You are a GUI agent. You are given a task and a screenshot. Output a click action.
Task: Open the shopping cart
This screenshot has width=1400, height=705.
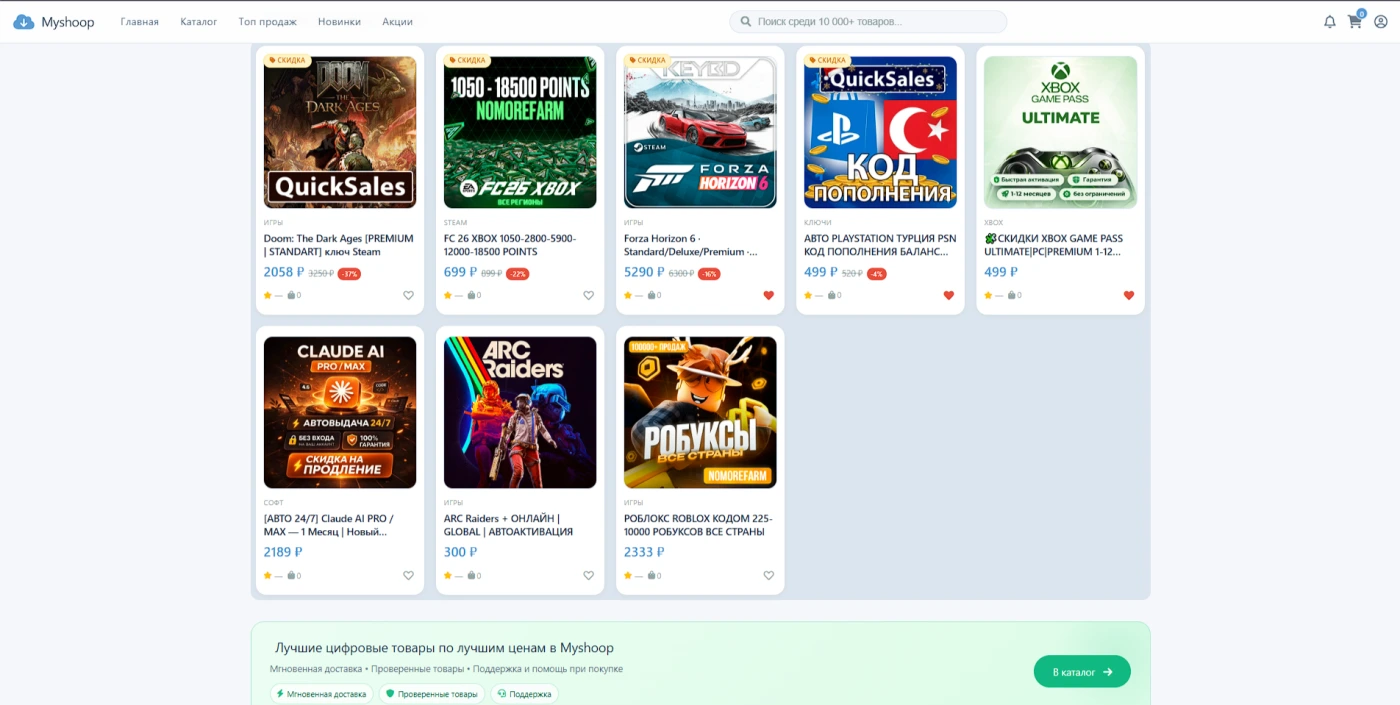1355,22
